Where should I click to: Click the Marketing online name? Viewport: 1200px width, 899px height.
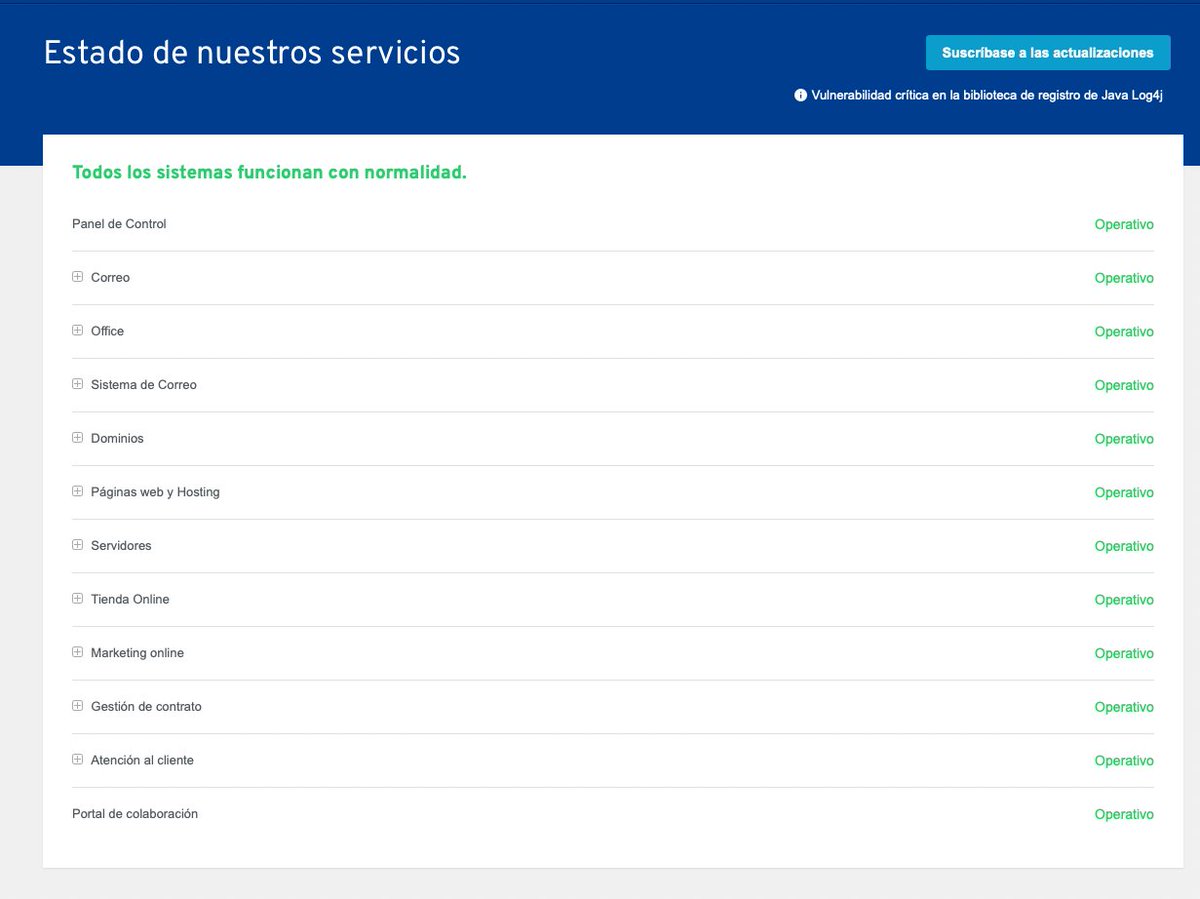pyautogui.click(x=137, y=653)
